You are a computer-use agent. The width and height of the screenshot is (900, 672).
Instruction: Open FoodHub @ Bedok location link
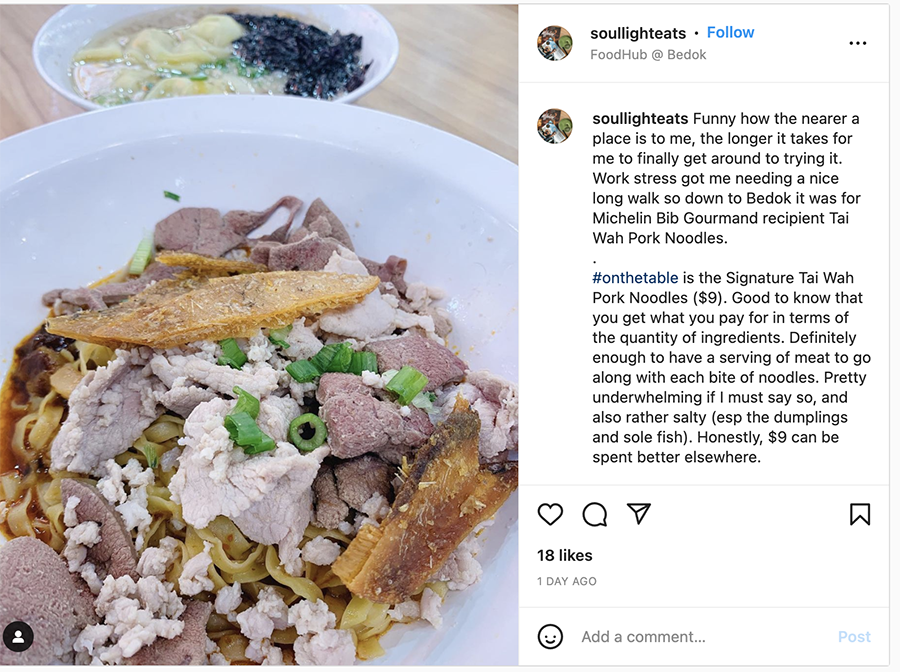[x=648, y=55]
